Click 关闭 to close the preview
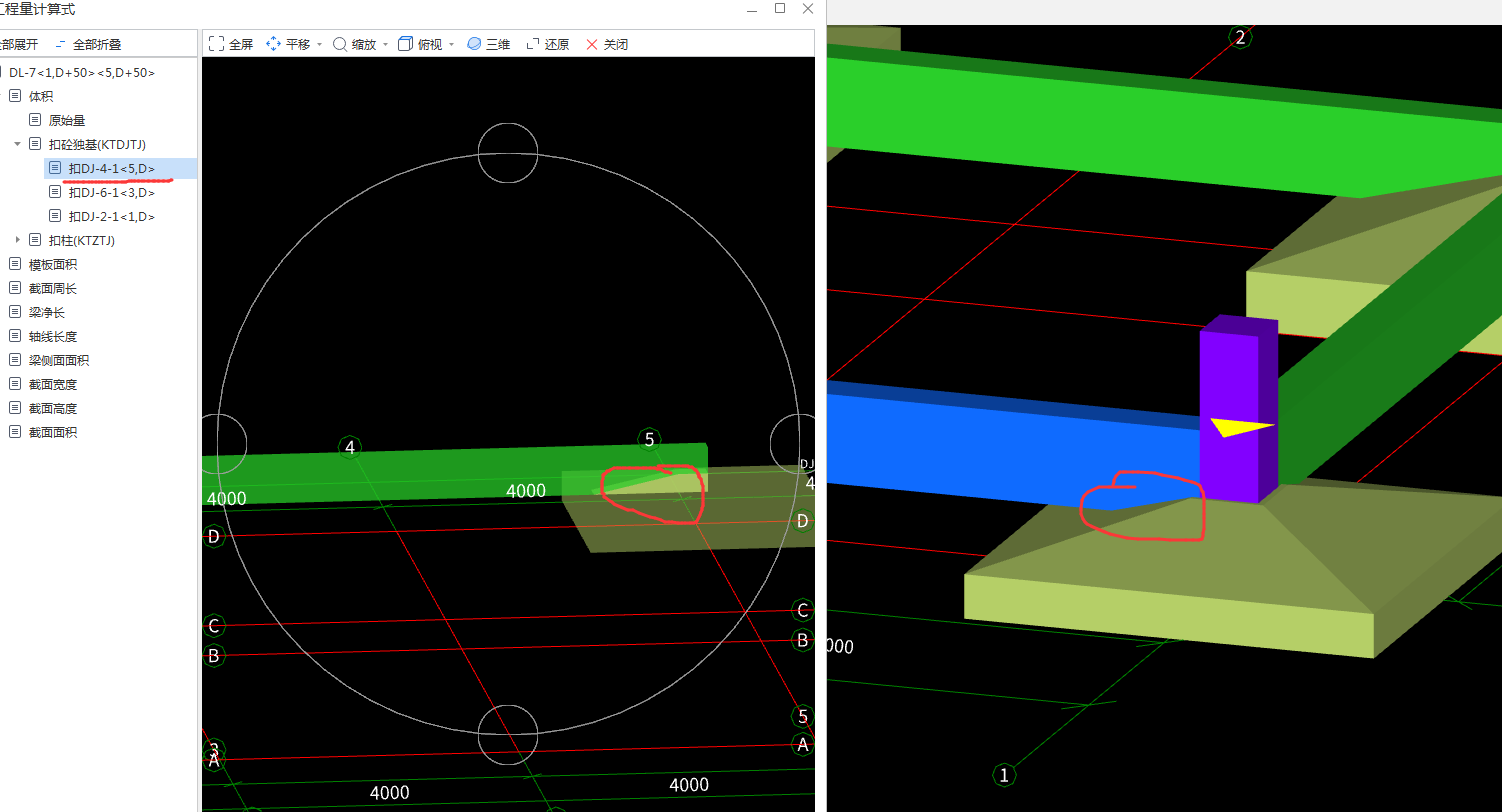The image size is (1502, 812). point(607,45)
